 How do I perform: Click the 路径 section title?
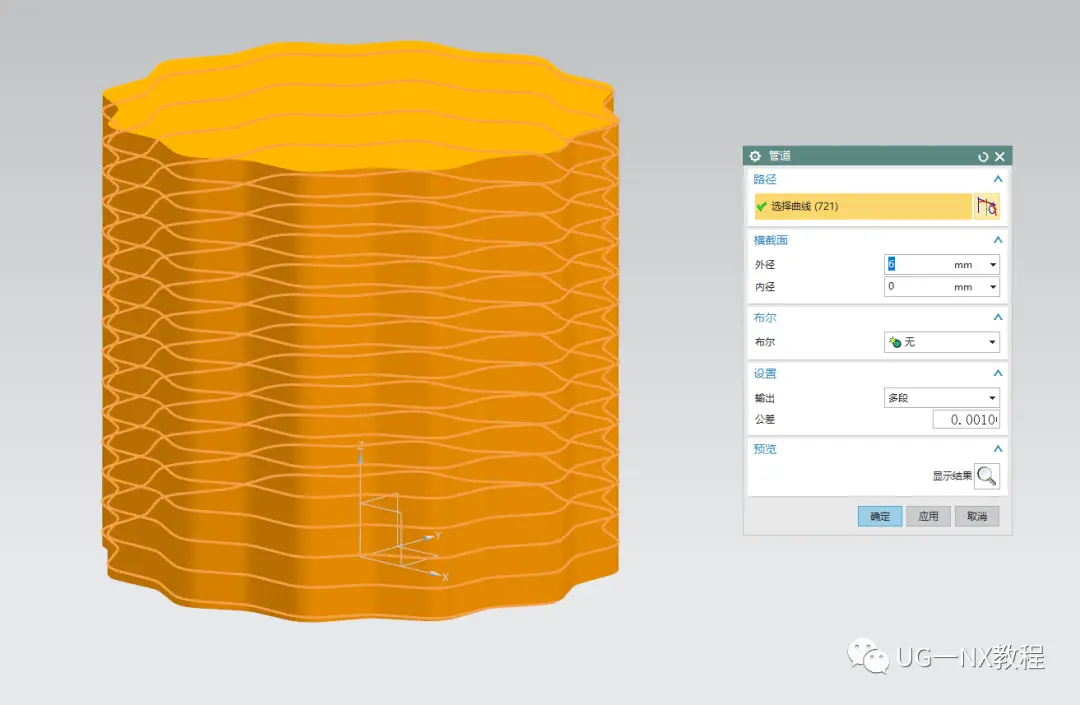[x=765, y=179]
